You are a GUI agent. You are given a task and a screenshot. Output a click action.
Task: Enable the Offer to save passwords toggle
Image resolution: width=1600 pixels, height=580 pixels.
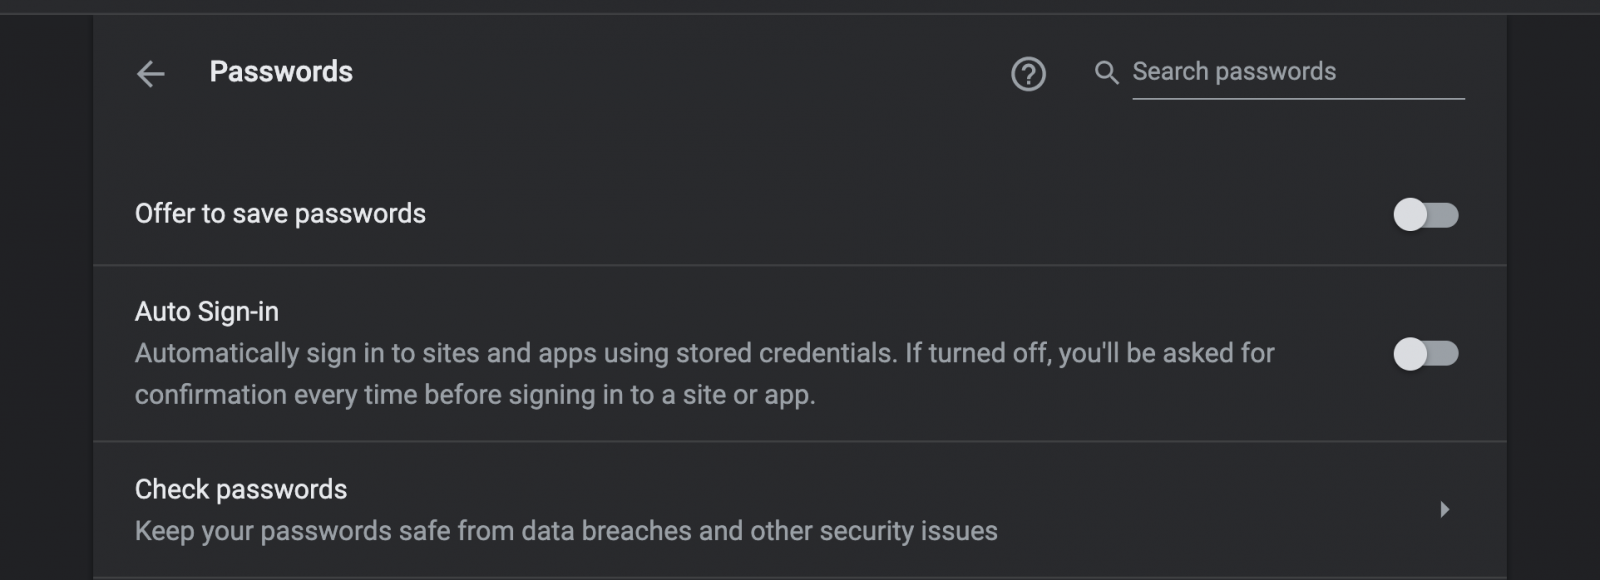tap(1426, 214)
